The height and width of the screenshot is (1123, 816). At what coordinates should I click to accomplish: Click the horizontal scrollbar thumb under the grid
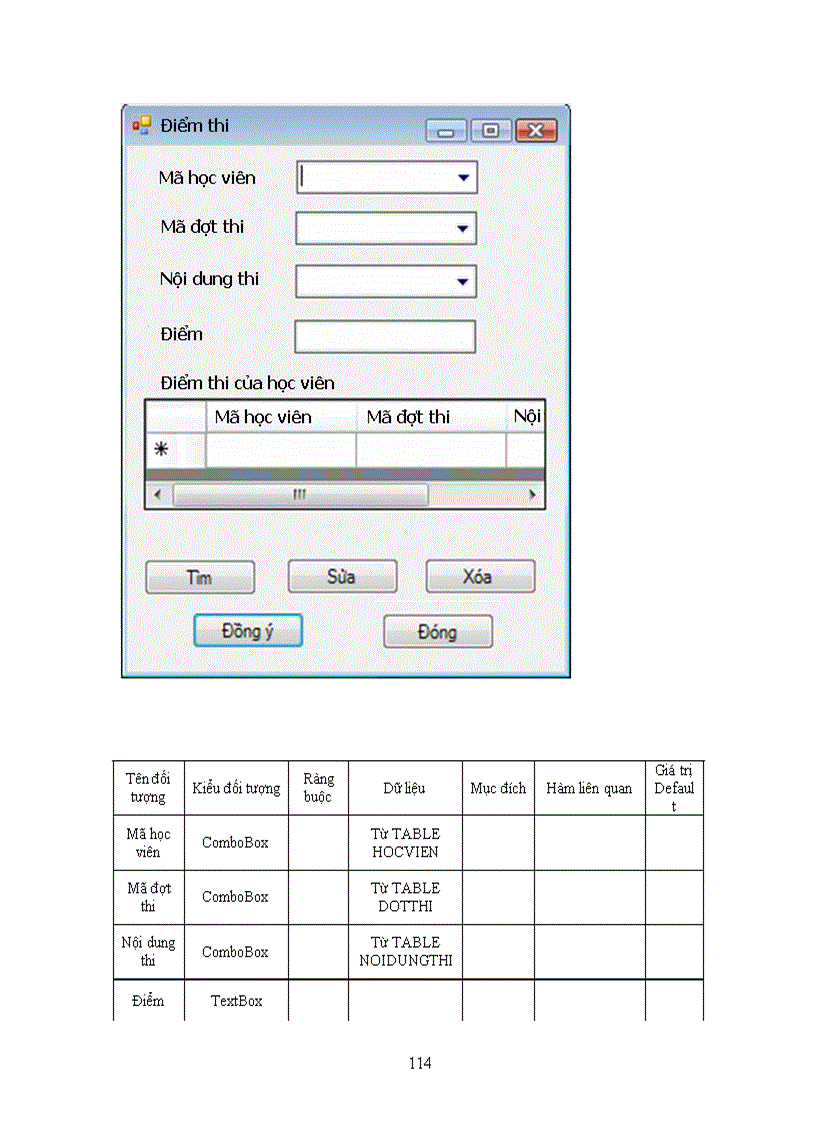tap(300, 494)
